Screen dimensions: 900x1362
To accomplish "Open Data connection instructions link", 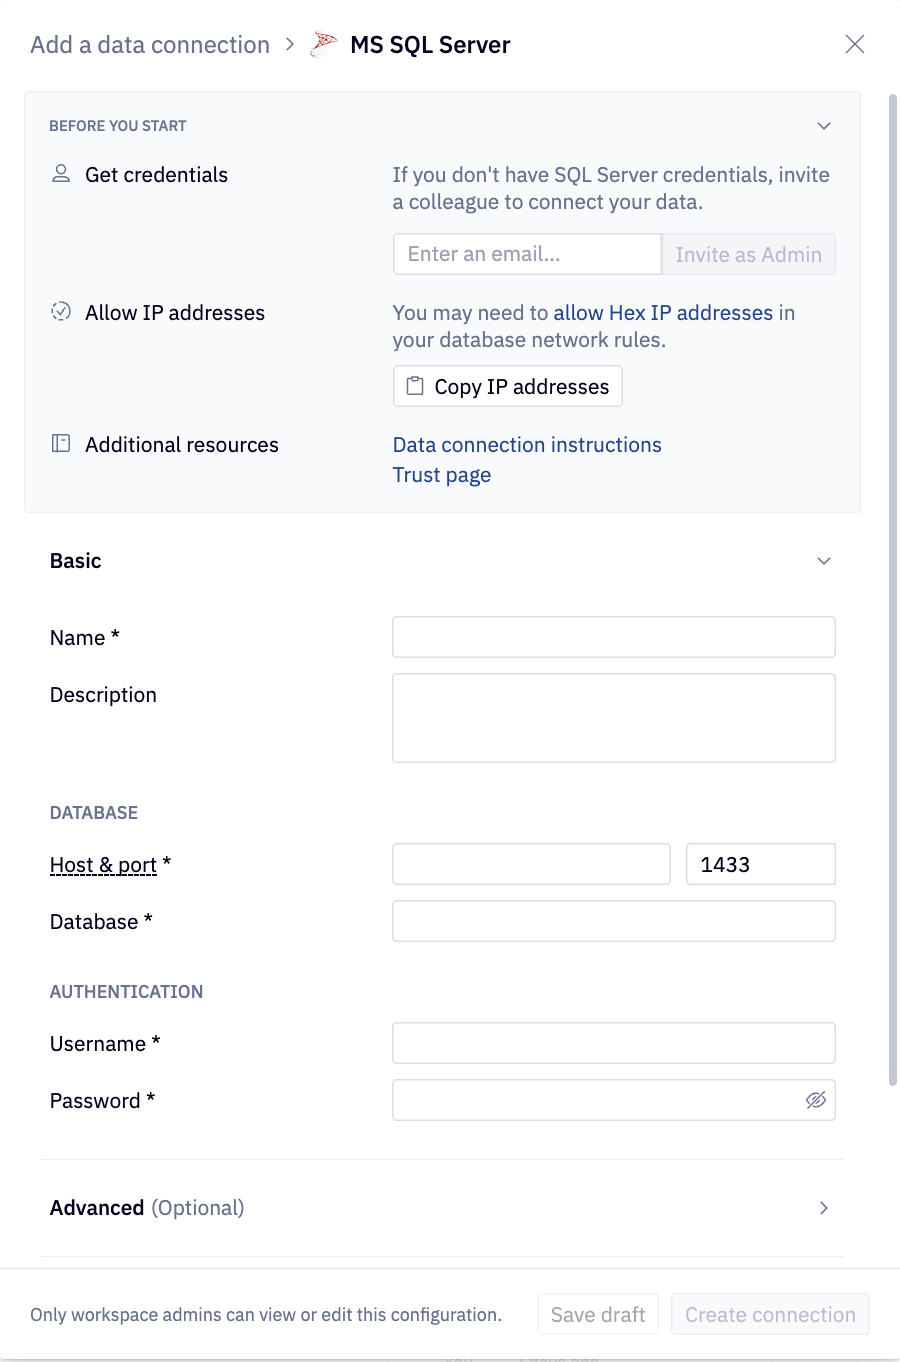I will click(x=527, y=445).
